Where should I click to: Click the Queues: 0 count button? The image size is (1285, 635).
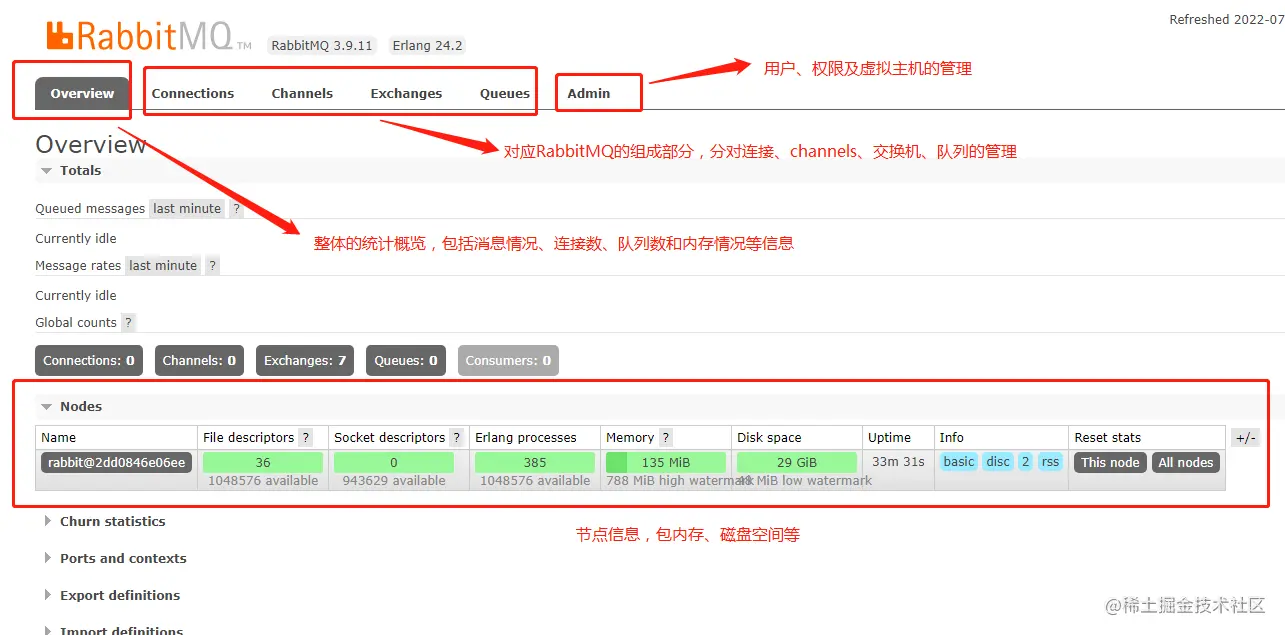pyautogui.click(x=406, y=361)
